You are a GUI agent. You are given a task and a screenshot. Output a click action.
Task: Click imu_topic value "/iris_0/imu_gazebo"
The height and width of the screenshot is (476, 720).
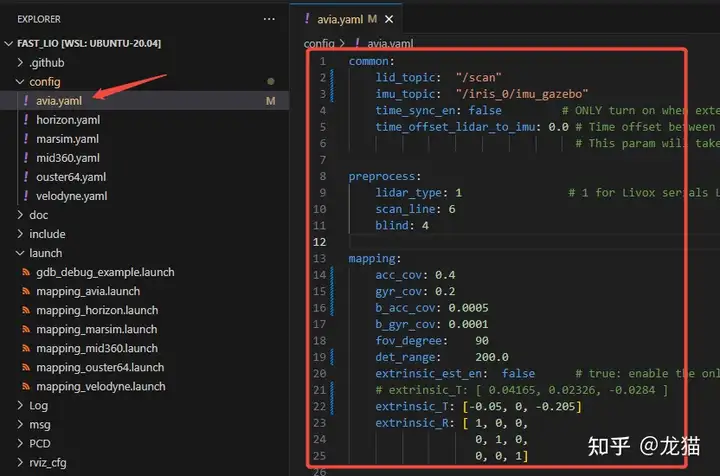[522, 94]
